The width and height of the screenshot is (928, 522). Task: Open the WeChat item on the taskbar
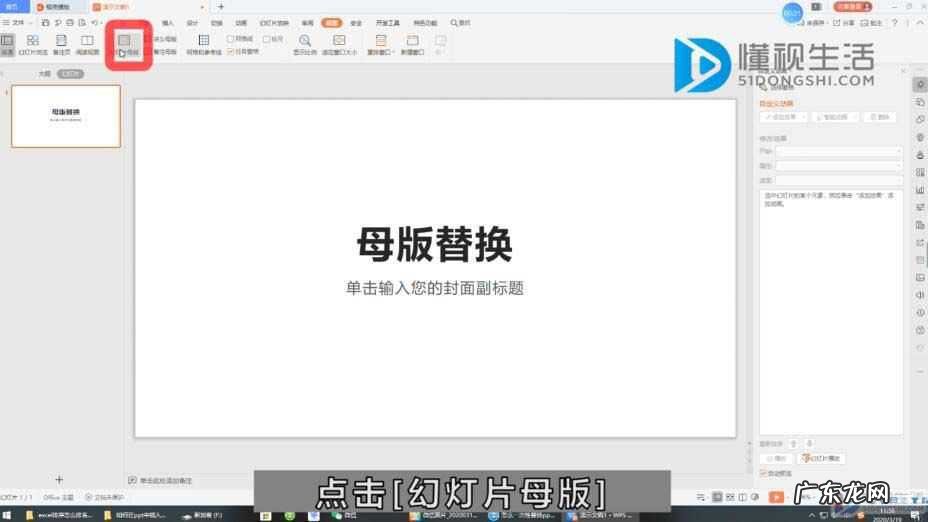pos(343,515)
